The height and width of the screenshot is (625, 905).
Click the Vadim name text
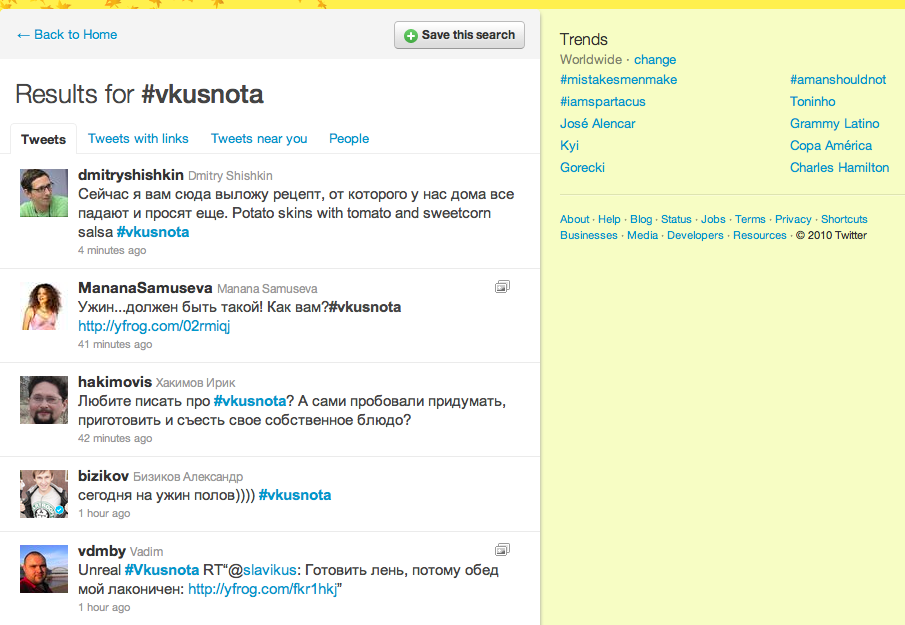(147, 552)
